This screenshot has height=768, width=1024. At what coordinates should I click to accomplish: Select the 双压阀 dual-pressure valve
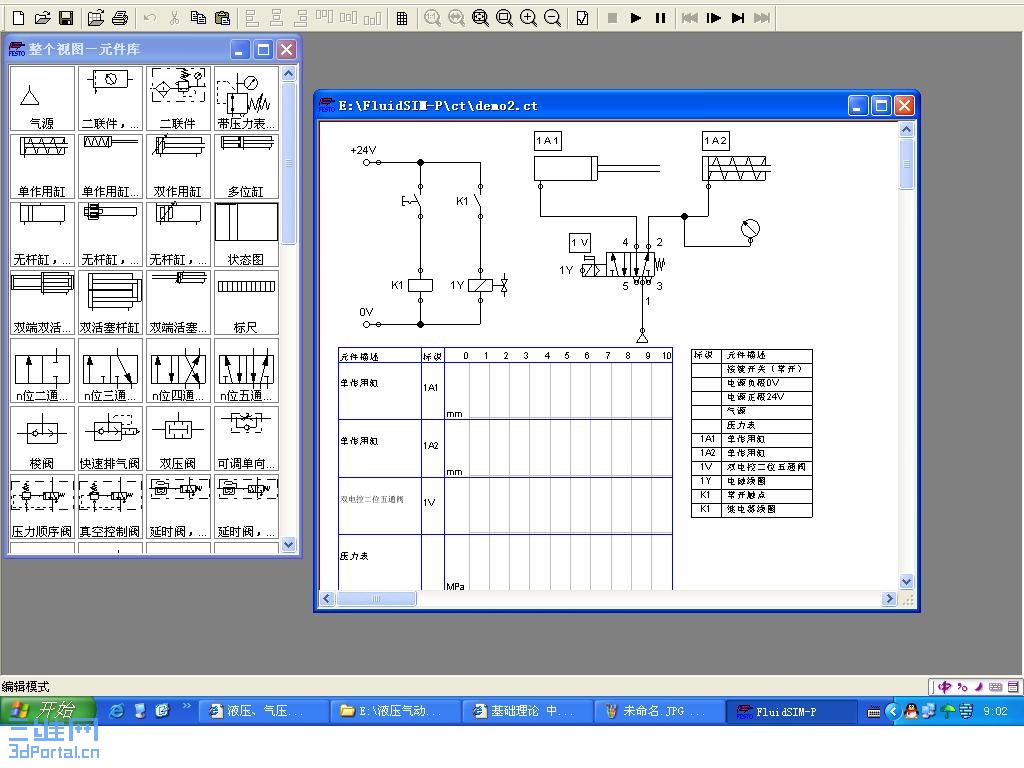178,438
